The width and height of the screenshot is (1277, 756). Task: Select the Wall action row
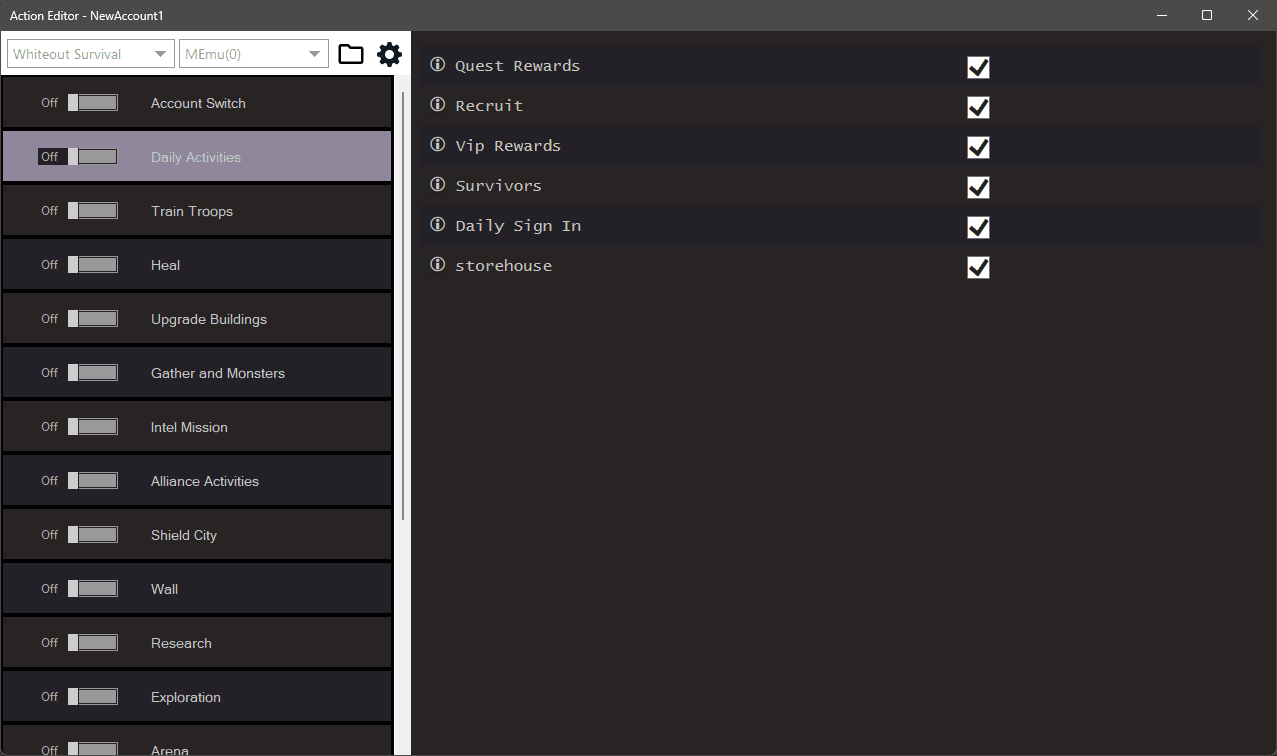pos(197,589)
